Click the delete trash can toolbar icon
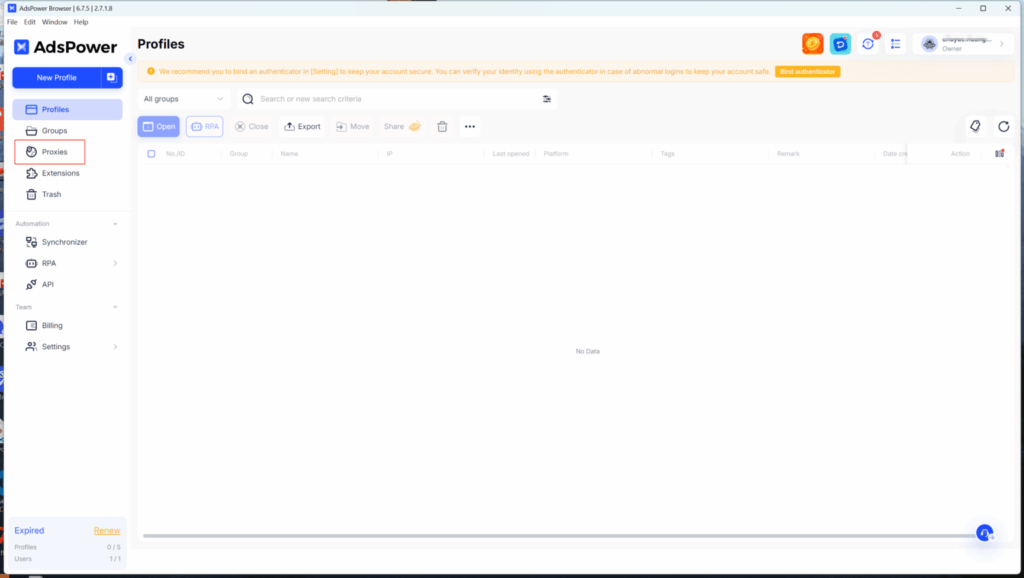 (442, 127)
